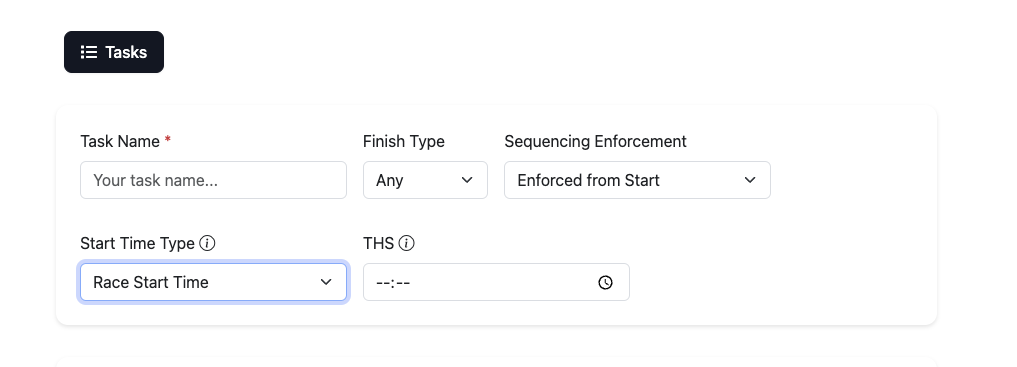Click inside the THS time input field
This screenshot has height=367, width=1017.
[496, 282]
